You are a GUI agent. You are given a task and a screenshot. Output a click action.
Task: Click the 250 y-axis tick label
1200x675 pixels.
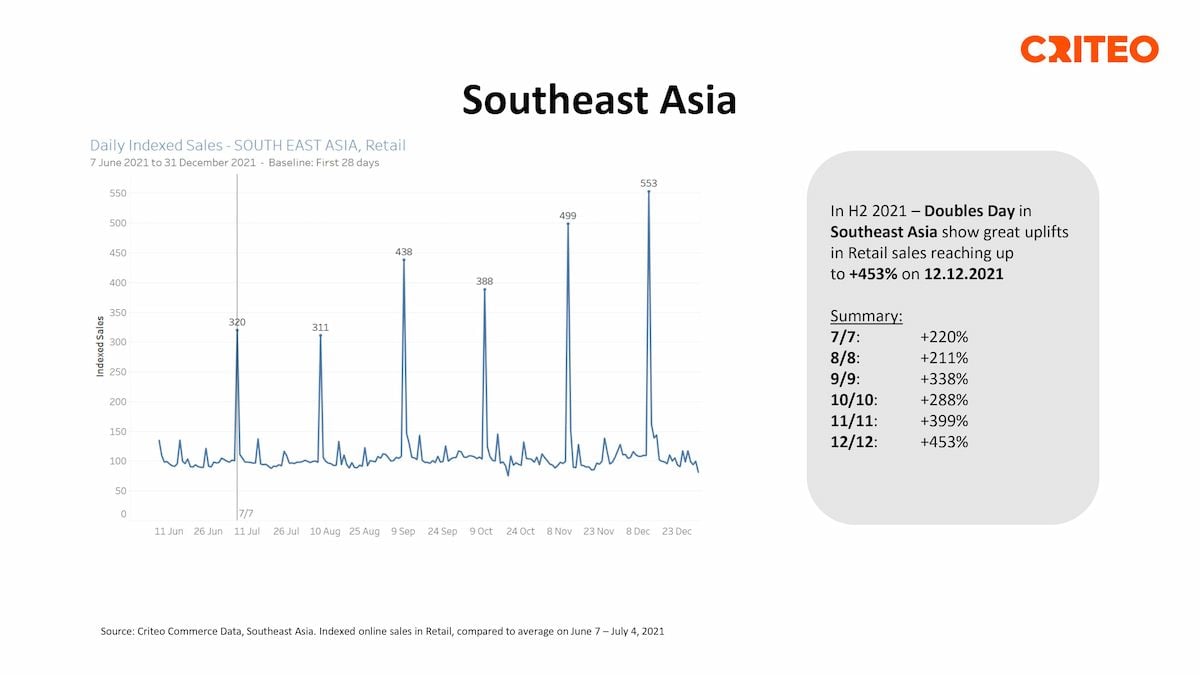pos(117,372)
